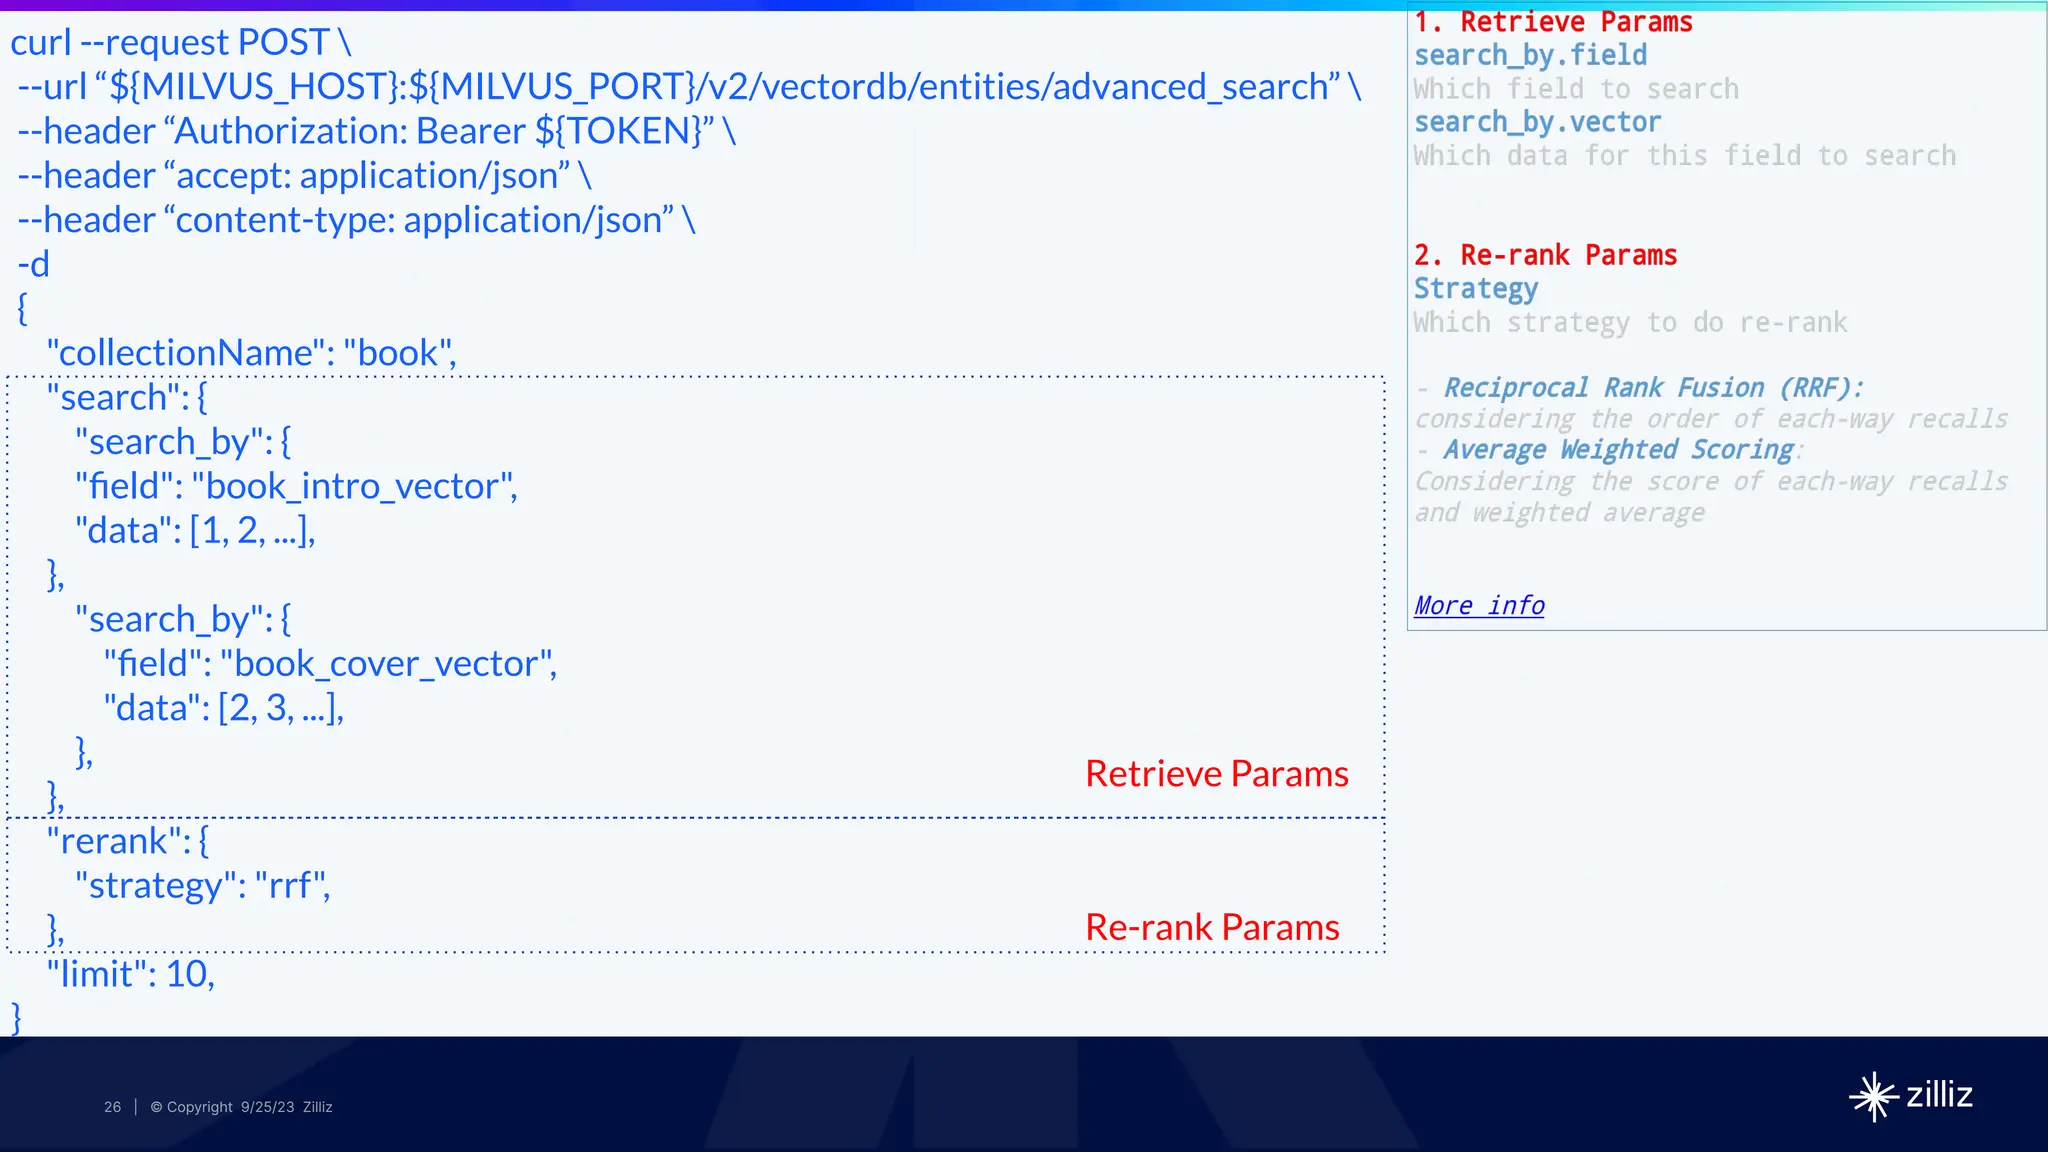Click the Zilliz logo icon
Screen dimensions: 2048x1152
coord(1873,1096)
